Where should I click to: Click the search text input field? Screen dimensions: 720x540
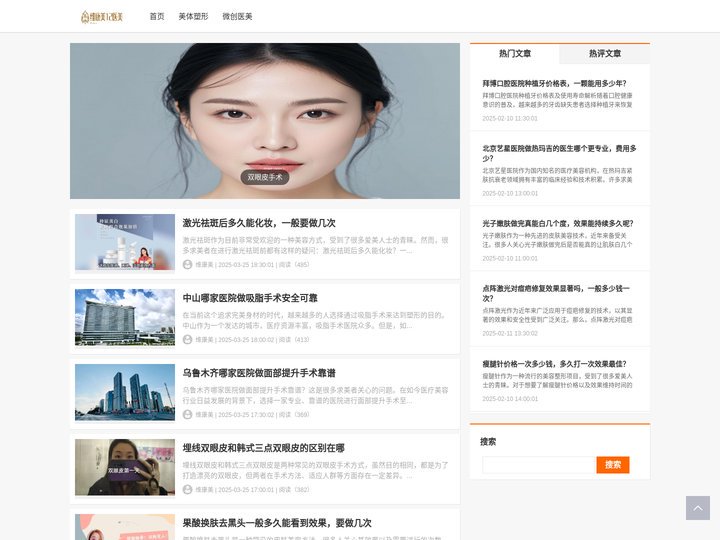539,465
